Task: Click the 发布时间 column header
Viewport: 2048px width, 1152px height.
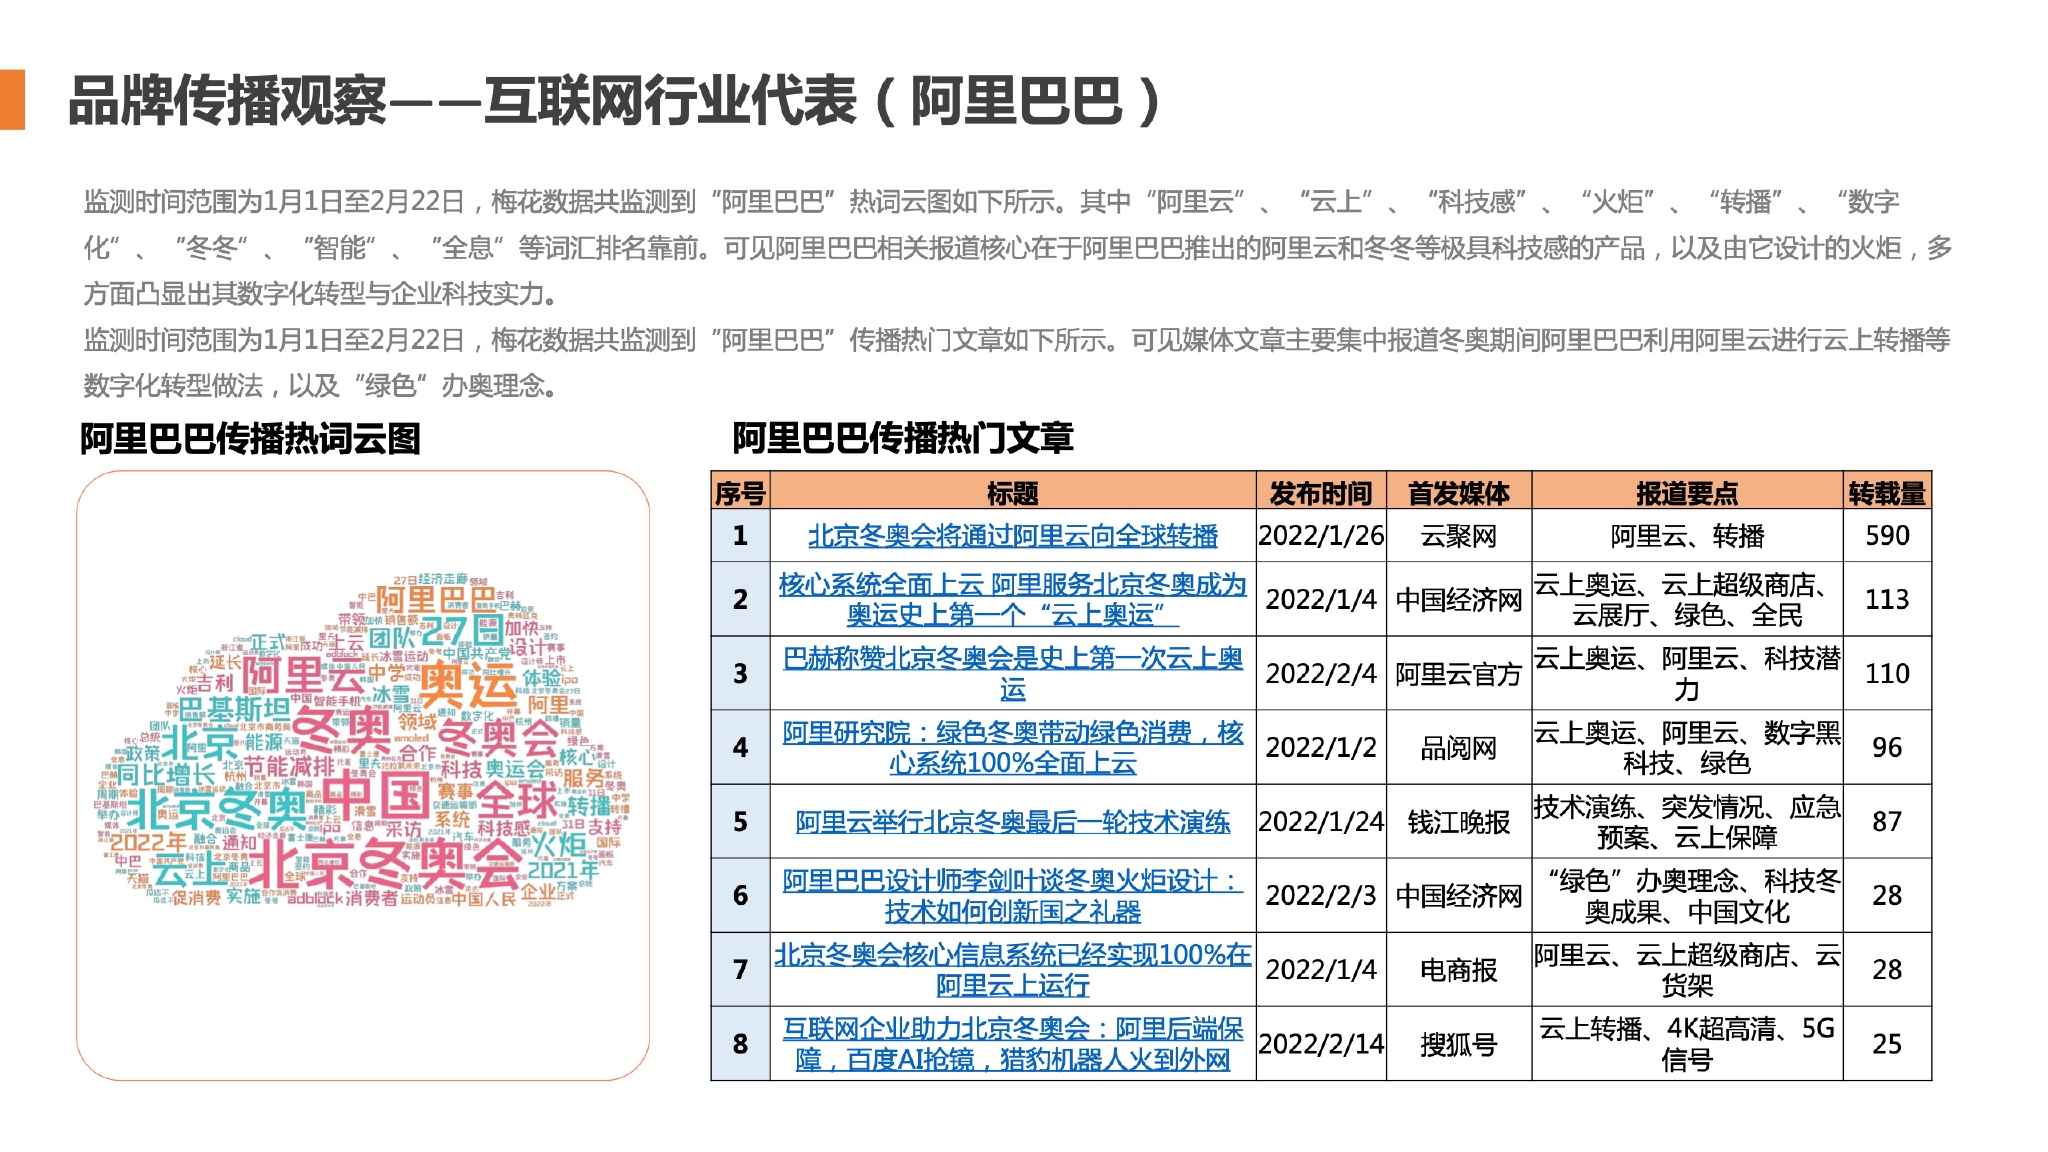Action: tap(1321, 492)
